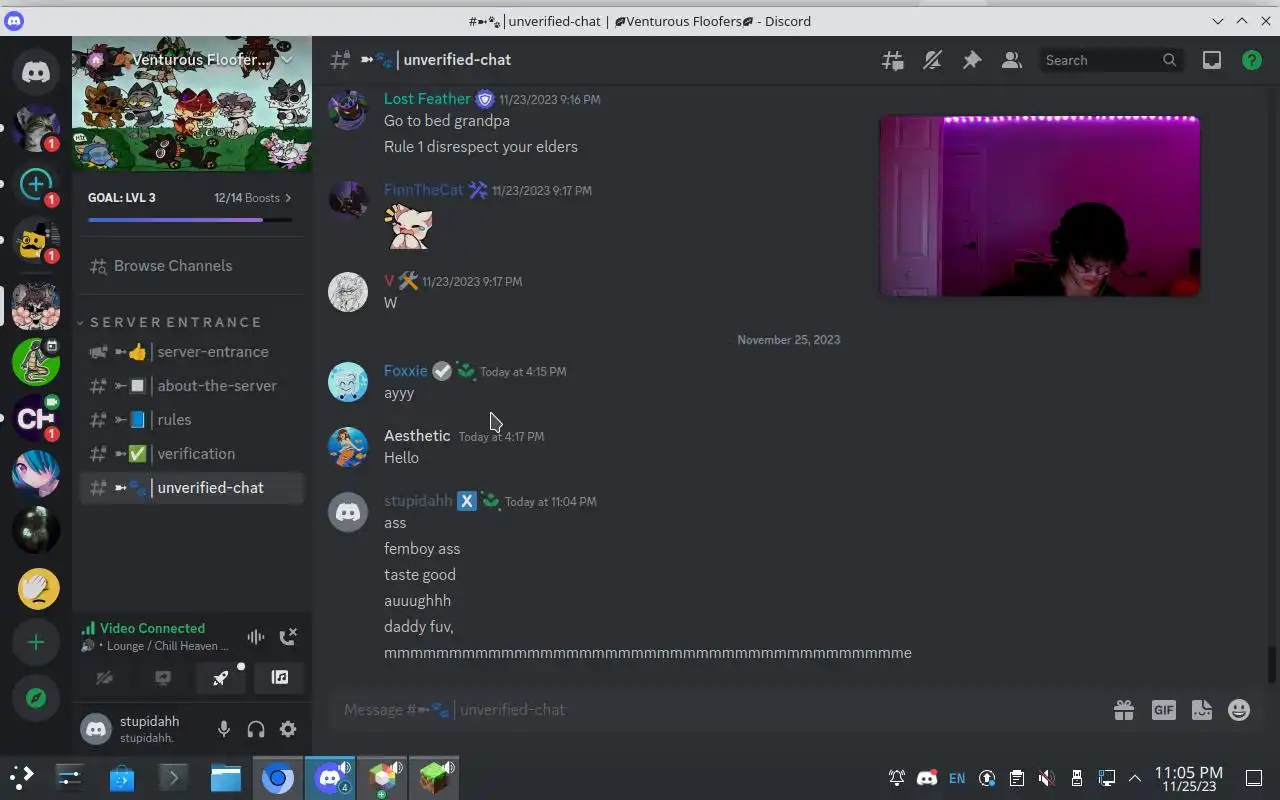
Task: Open pinned messages
Action: pos(972,60)
